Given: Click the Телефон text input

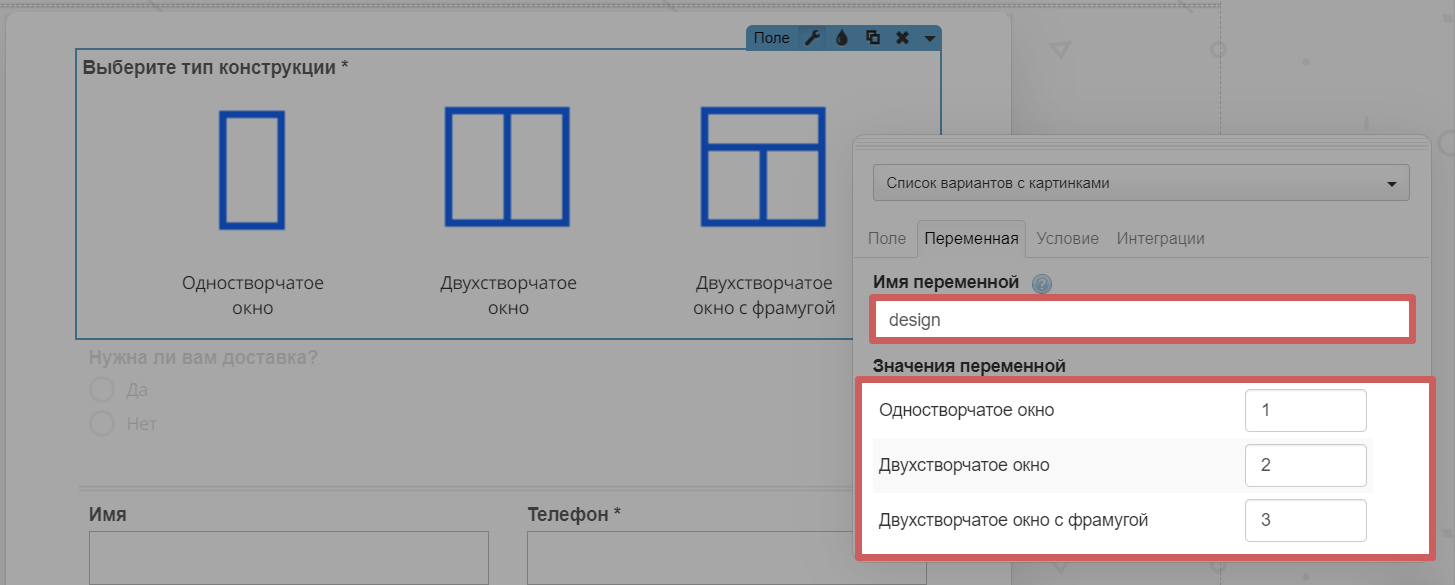Looking at the screenshot, I should coord(726,557).
